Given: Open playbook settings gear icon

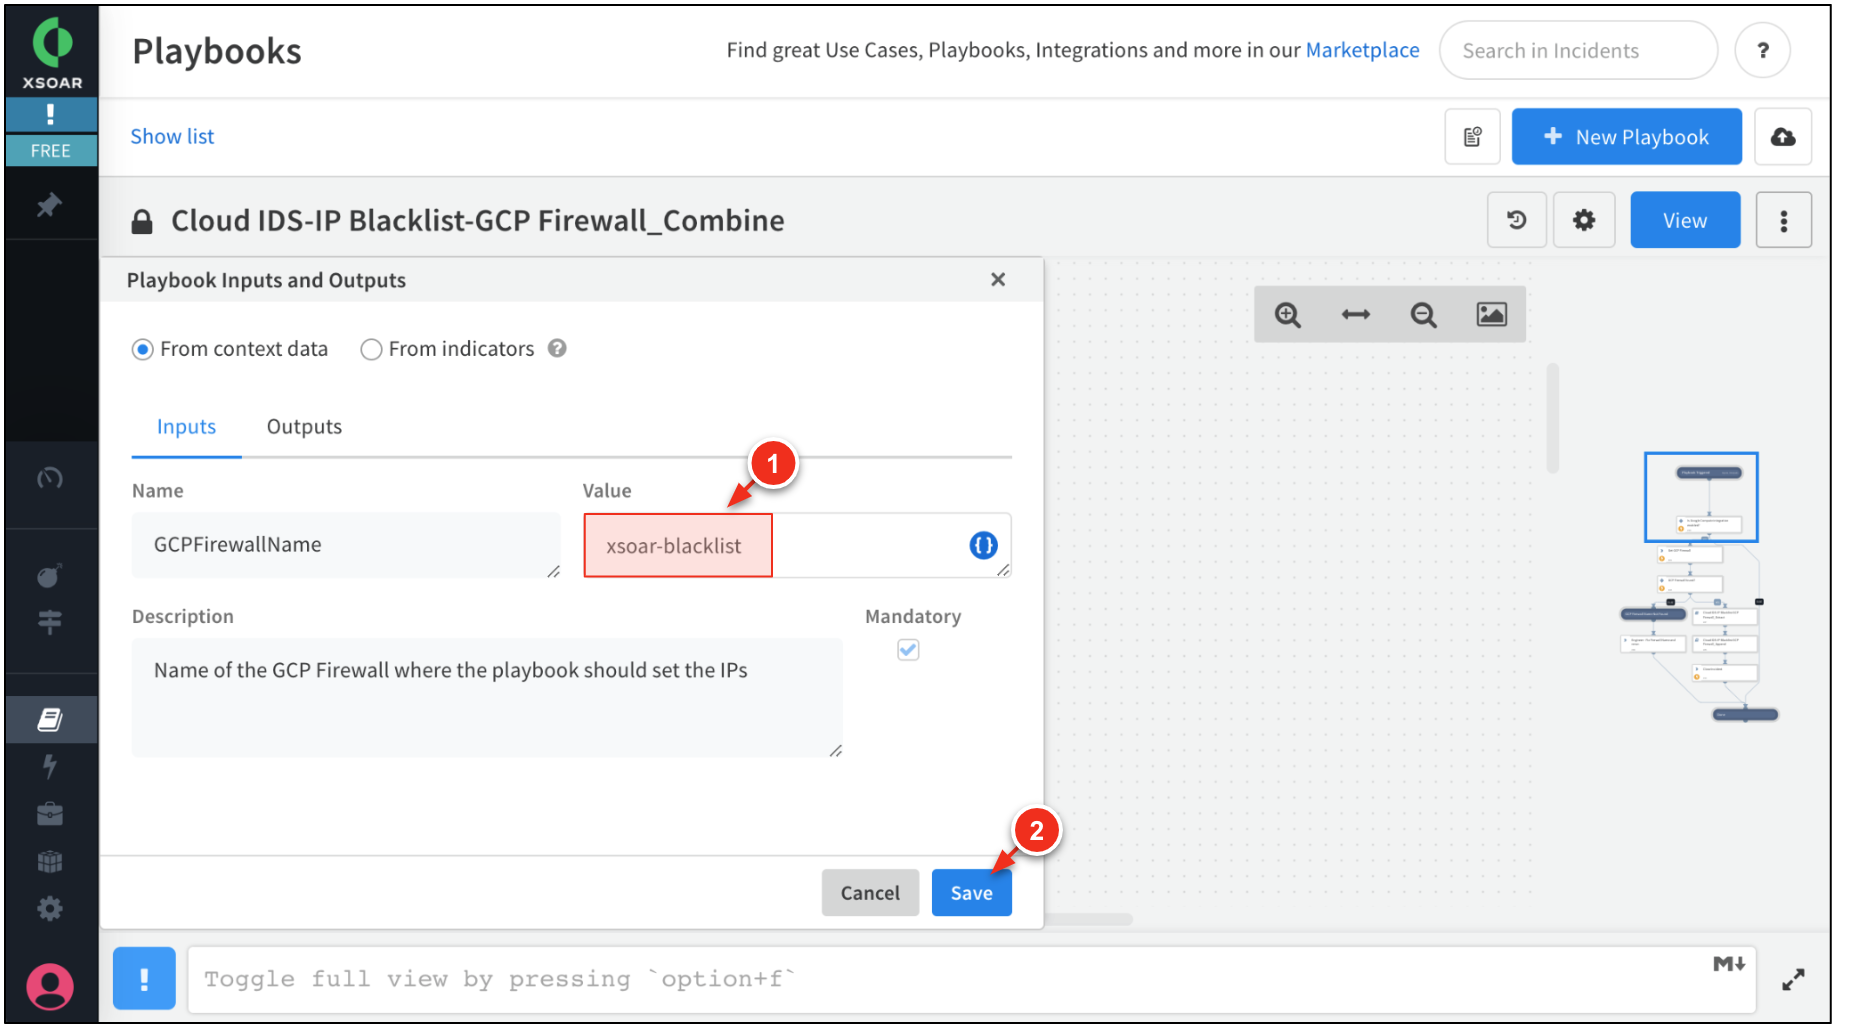Looking at the screenshot, I should pos(1583,220).
